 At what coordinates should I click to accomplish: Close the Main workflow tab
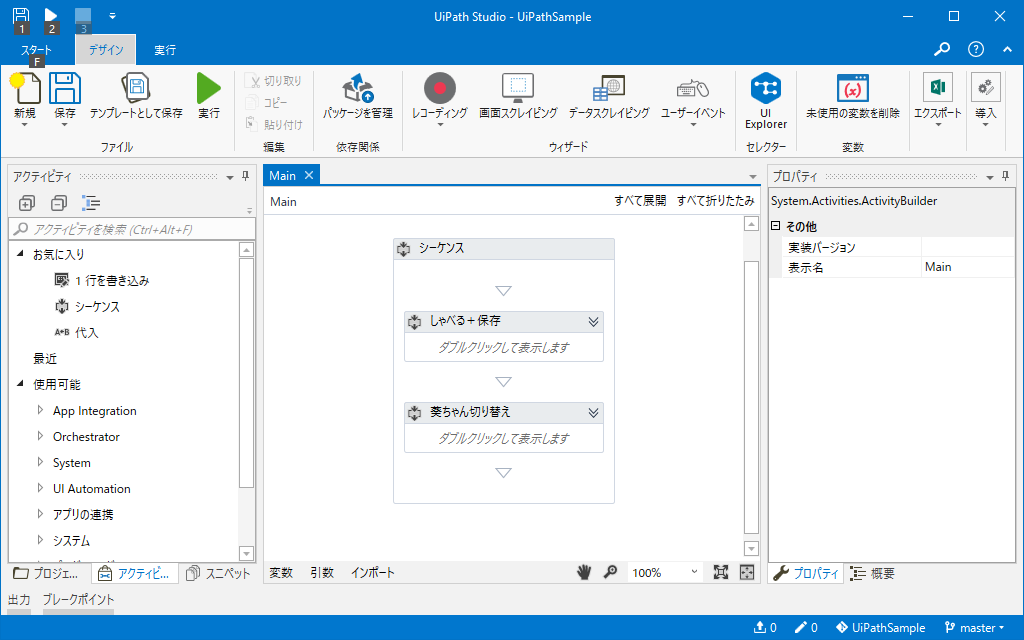pyautogui.click(x=309, y=175)
